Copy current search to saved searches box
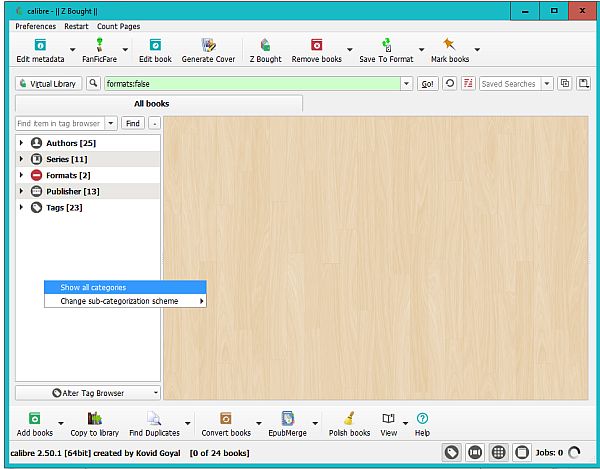The height and width of the screenshot is (469, 600). point(565,83)
